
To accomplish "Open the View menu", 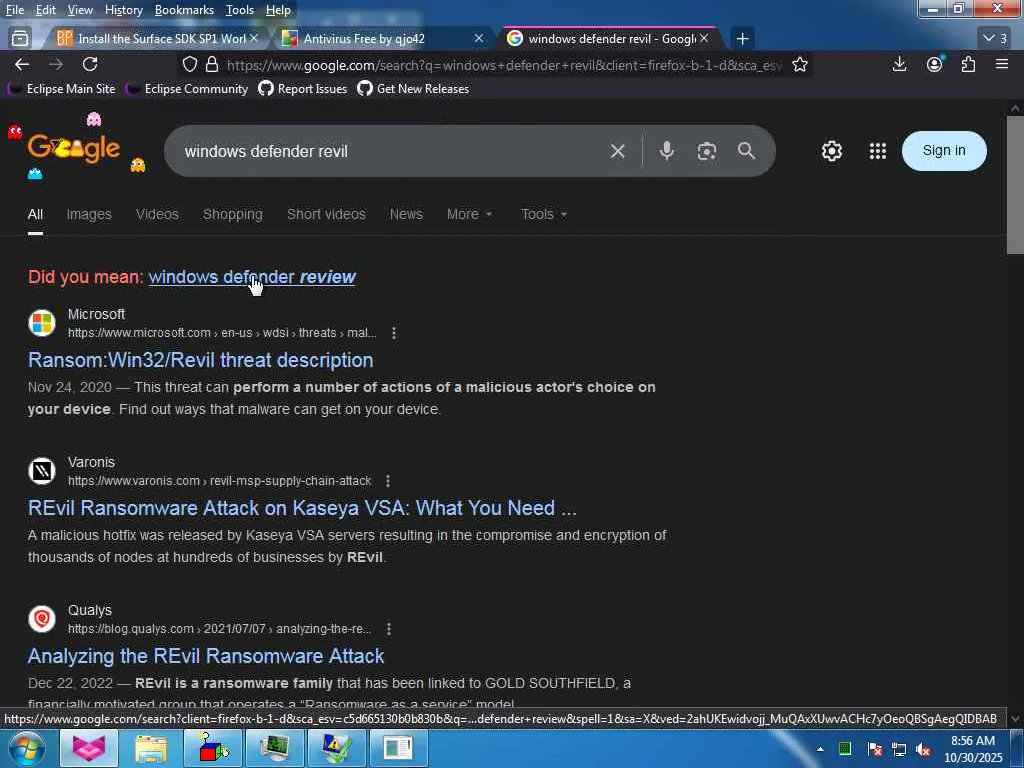I will tap(80, 10).
